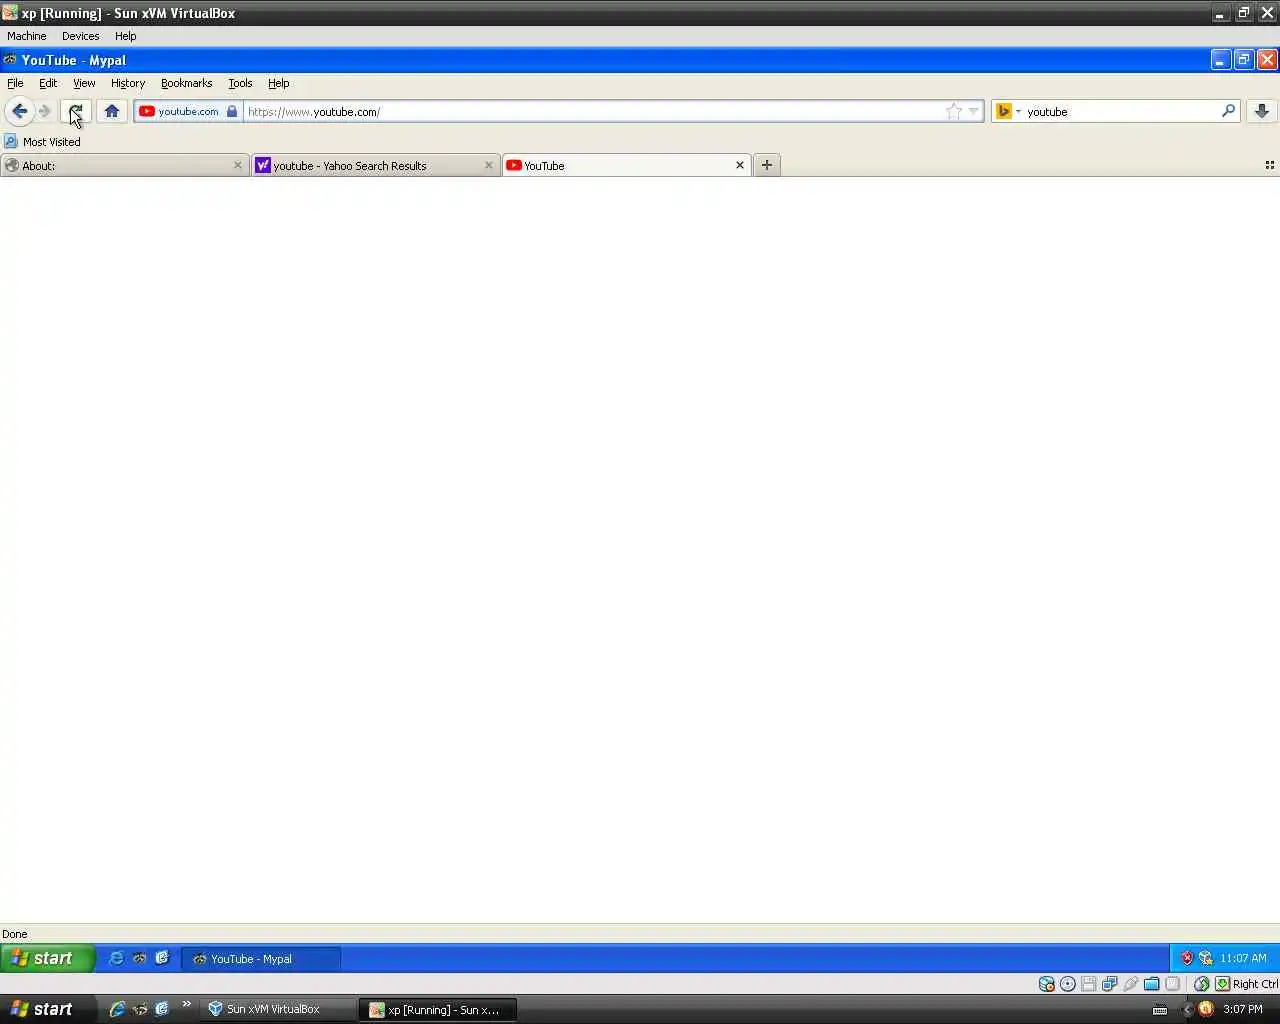Open the browser home page
The width and height of the screenshot is (1280, 1024).
click(112, 111)
